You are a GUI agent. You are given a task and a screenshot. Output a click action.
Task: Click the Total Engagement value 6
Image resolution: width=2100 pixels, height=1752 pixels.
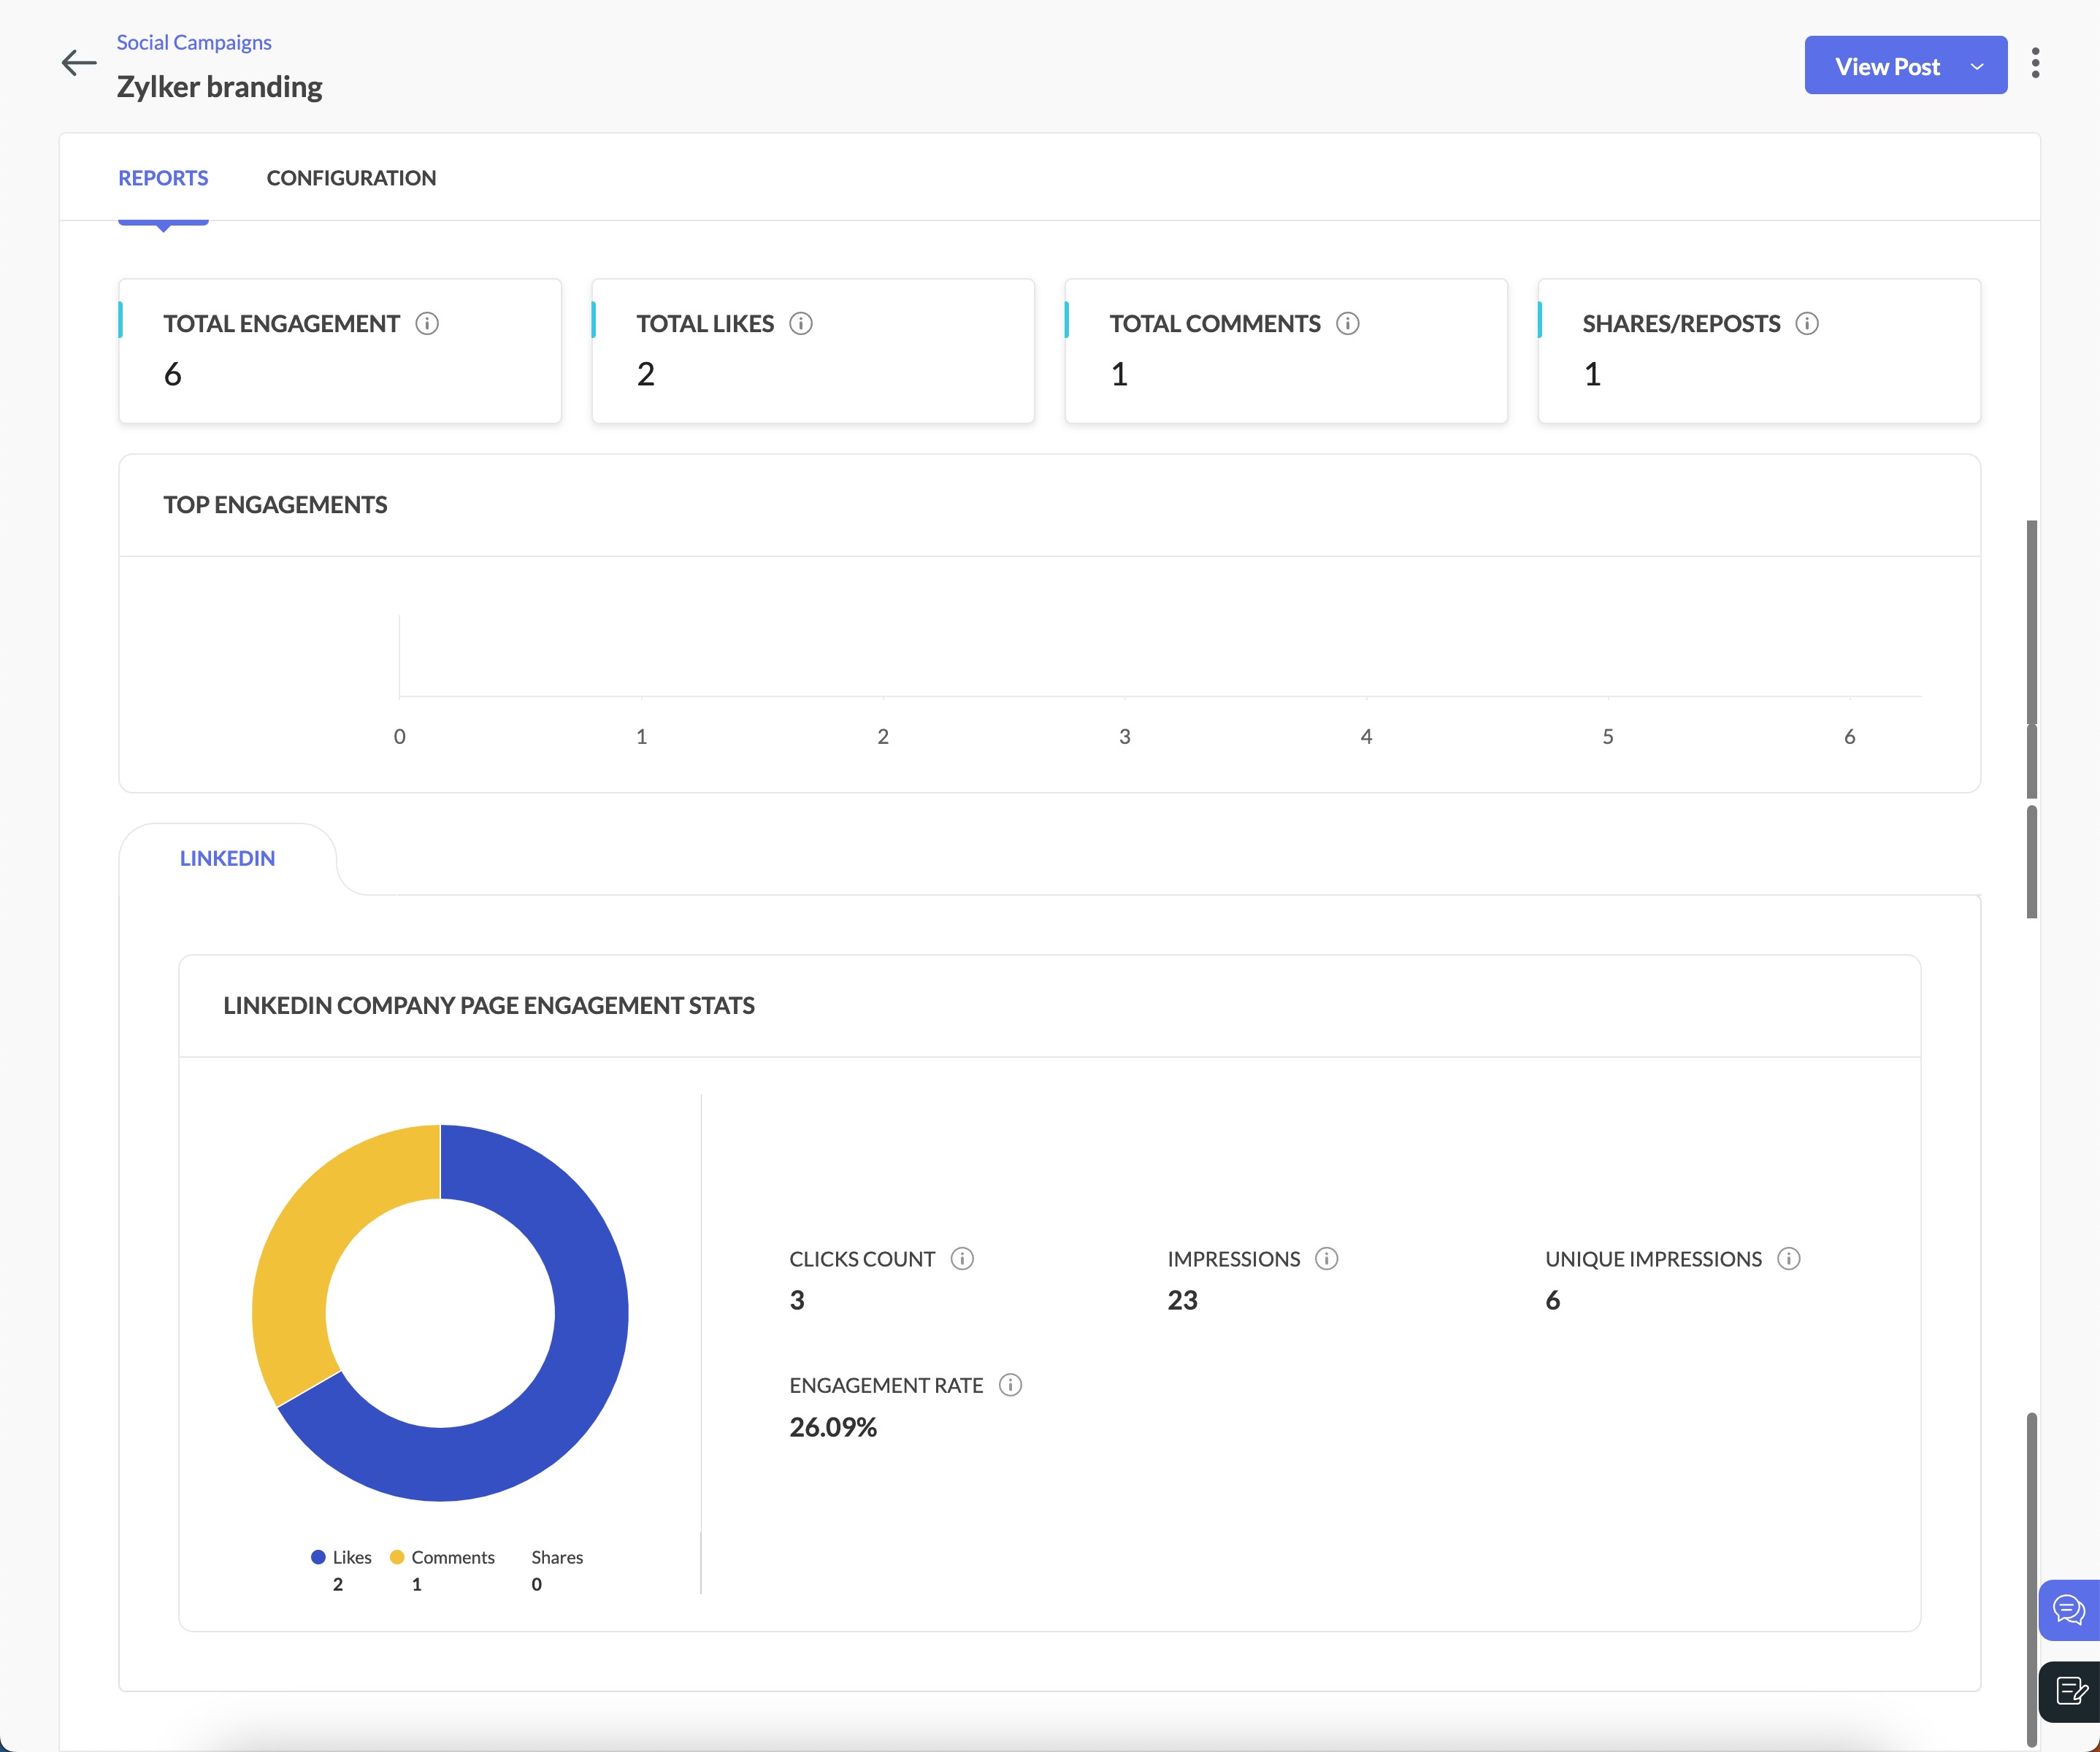click(173, 374)
